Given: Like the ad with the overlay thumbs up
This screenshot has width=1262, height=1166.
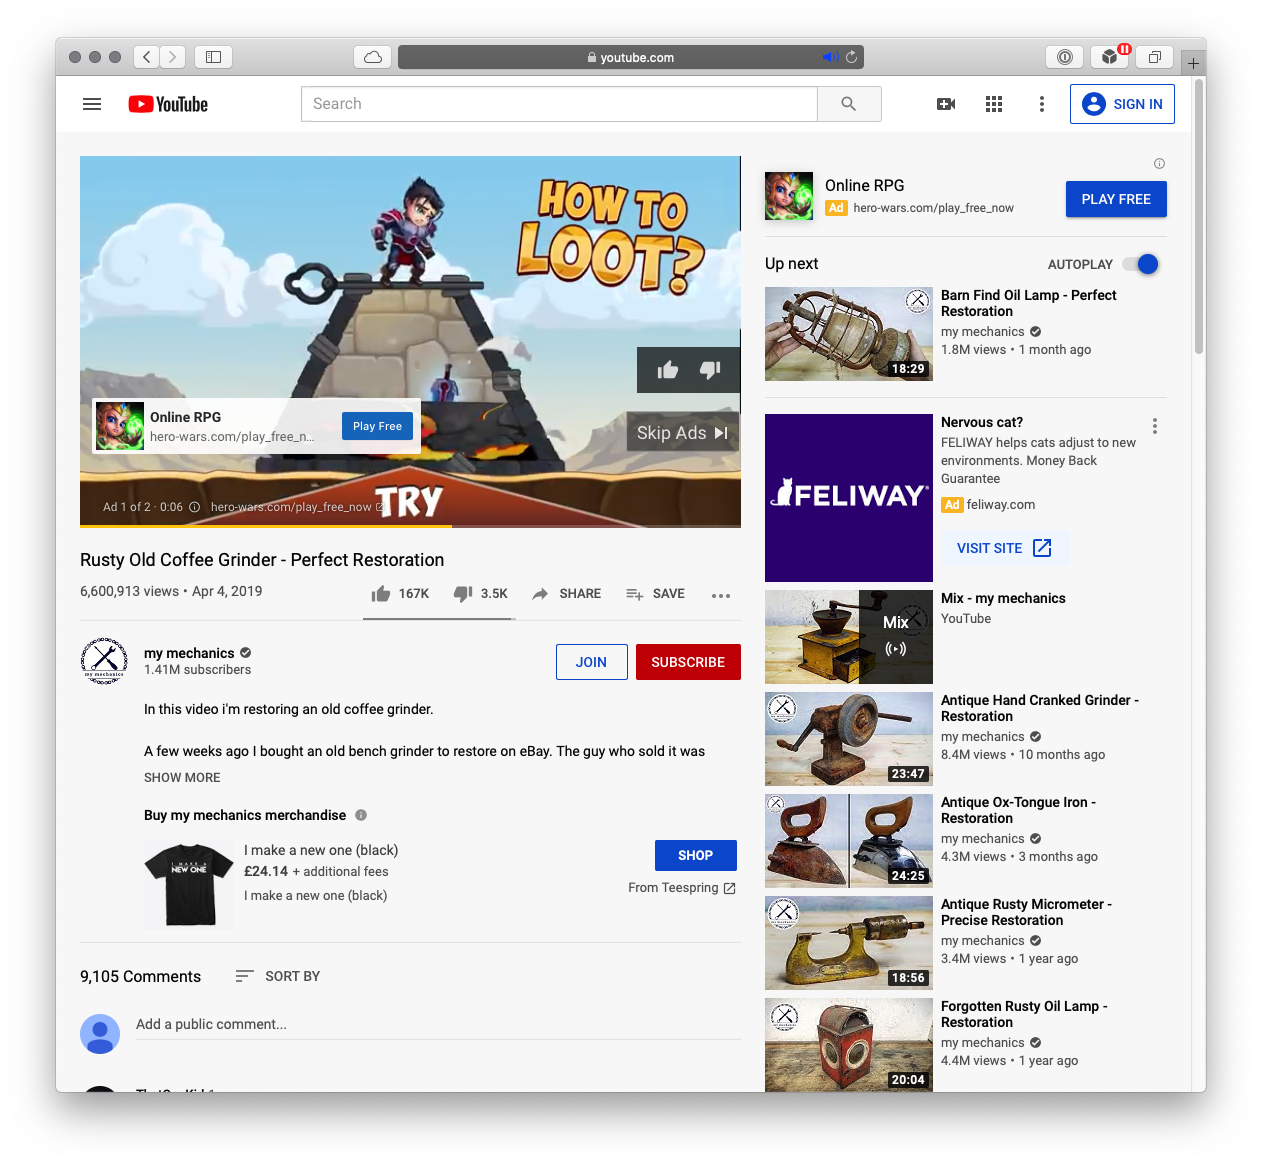Looking at the screenshot, I should point(668,370).
